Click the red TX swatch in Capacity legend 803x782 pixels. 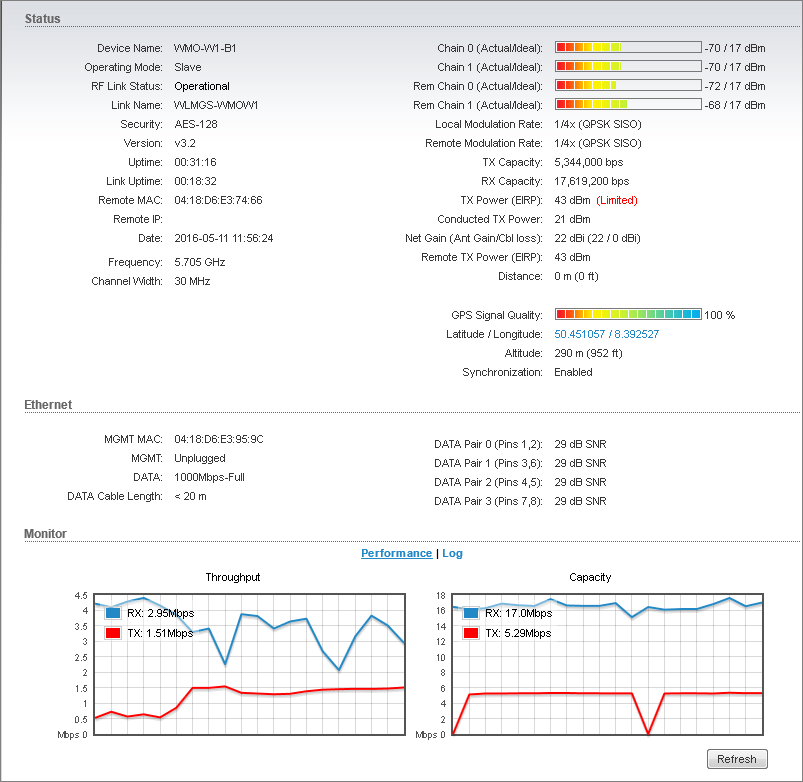tap(471, 633)
